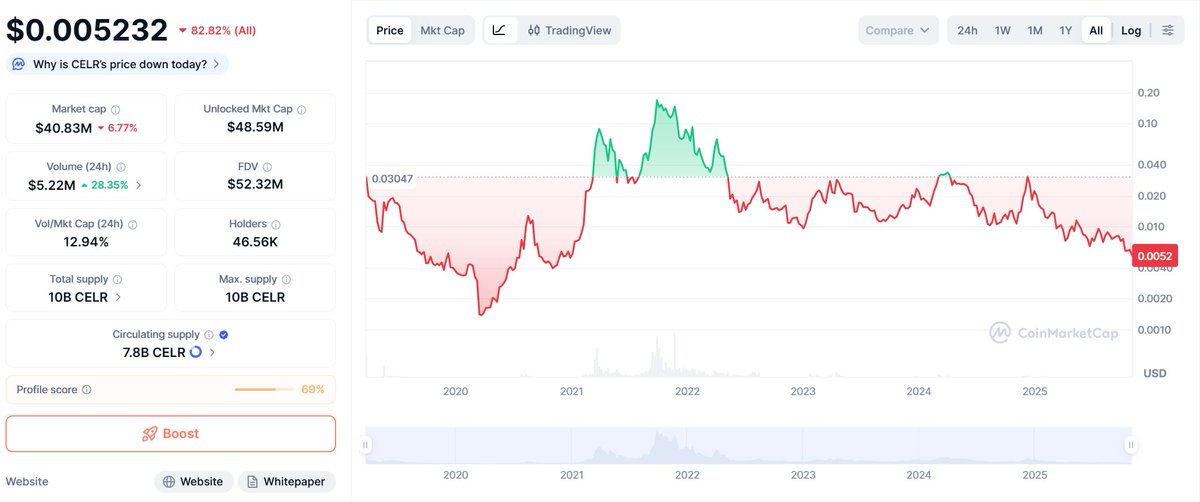Screen dimensions: 1200x502
Task: Click the Profile score info icon
Action: coord(87,390)
